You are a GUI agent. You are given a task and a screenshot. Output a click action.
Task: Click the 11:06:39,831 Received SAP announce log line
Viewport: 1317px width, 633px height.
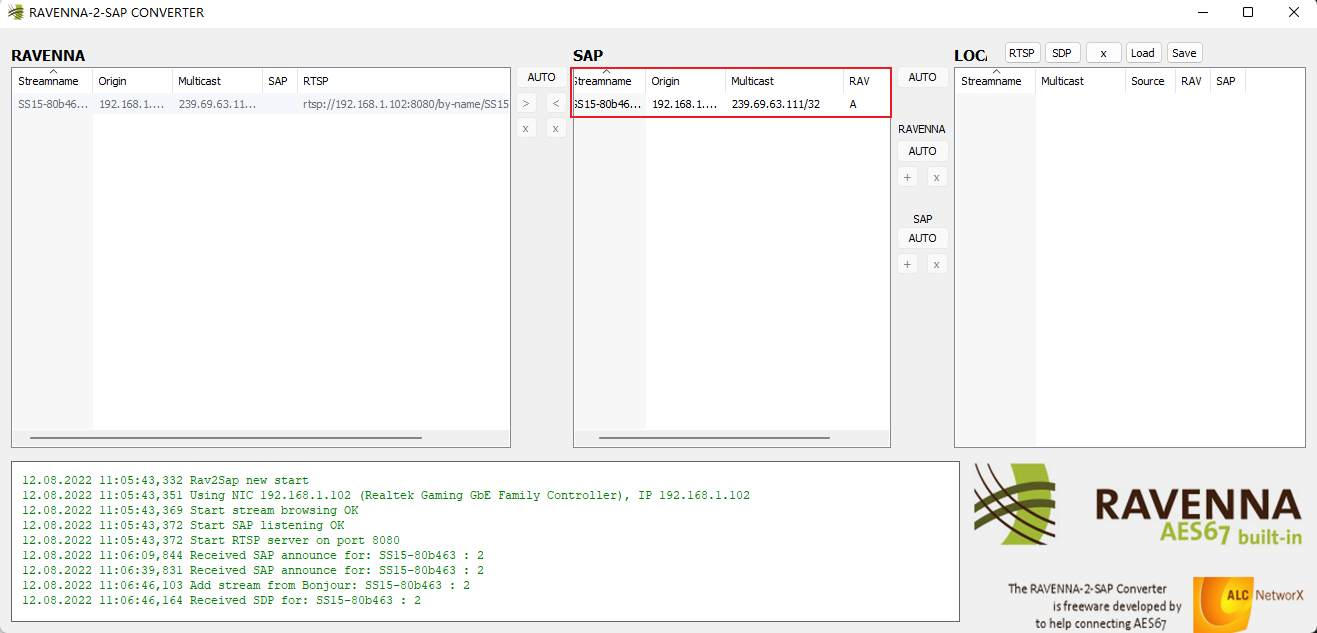(x=253, y=570)
